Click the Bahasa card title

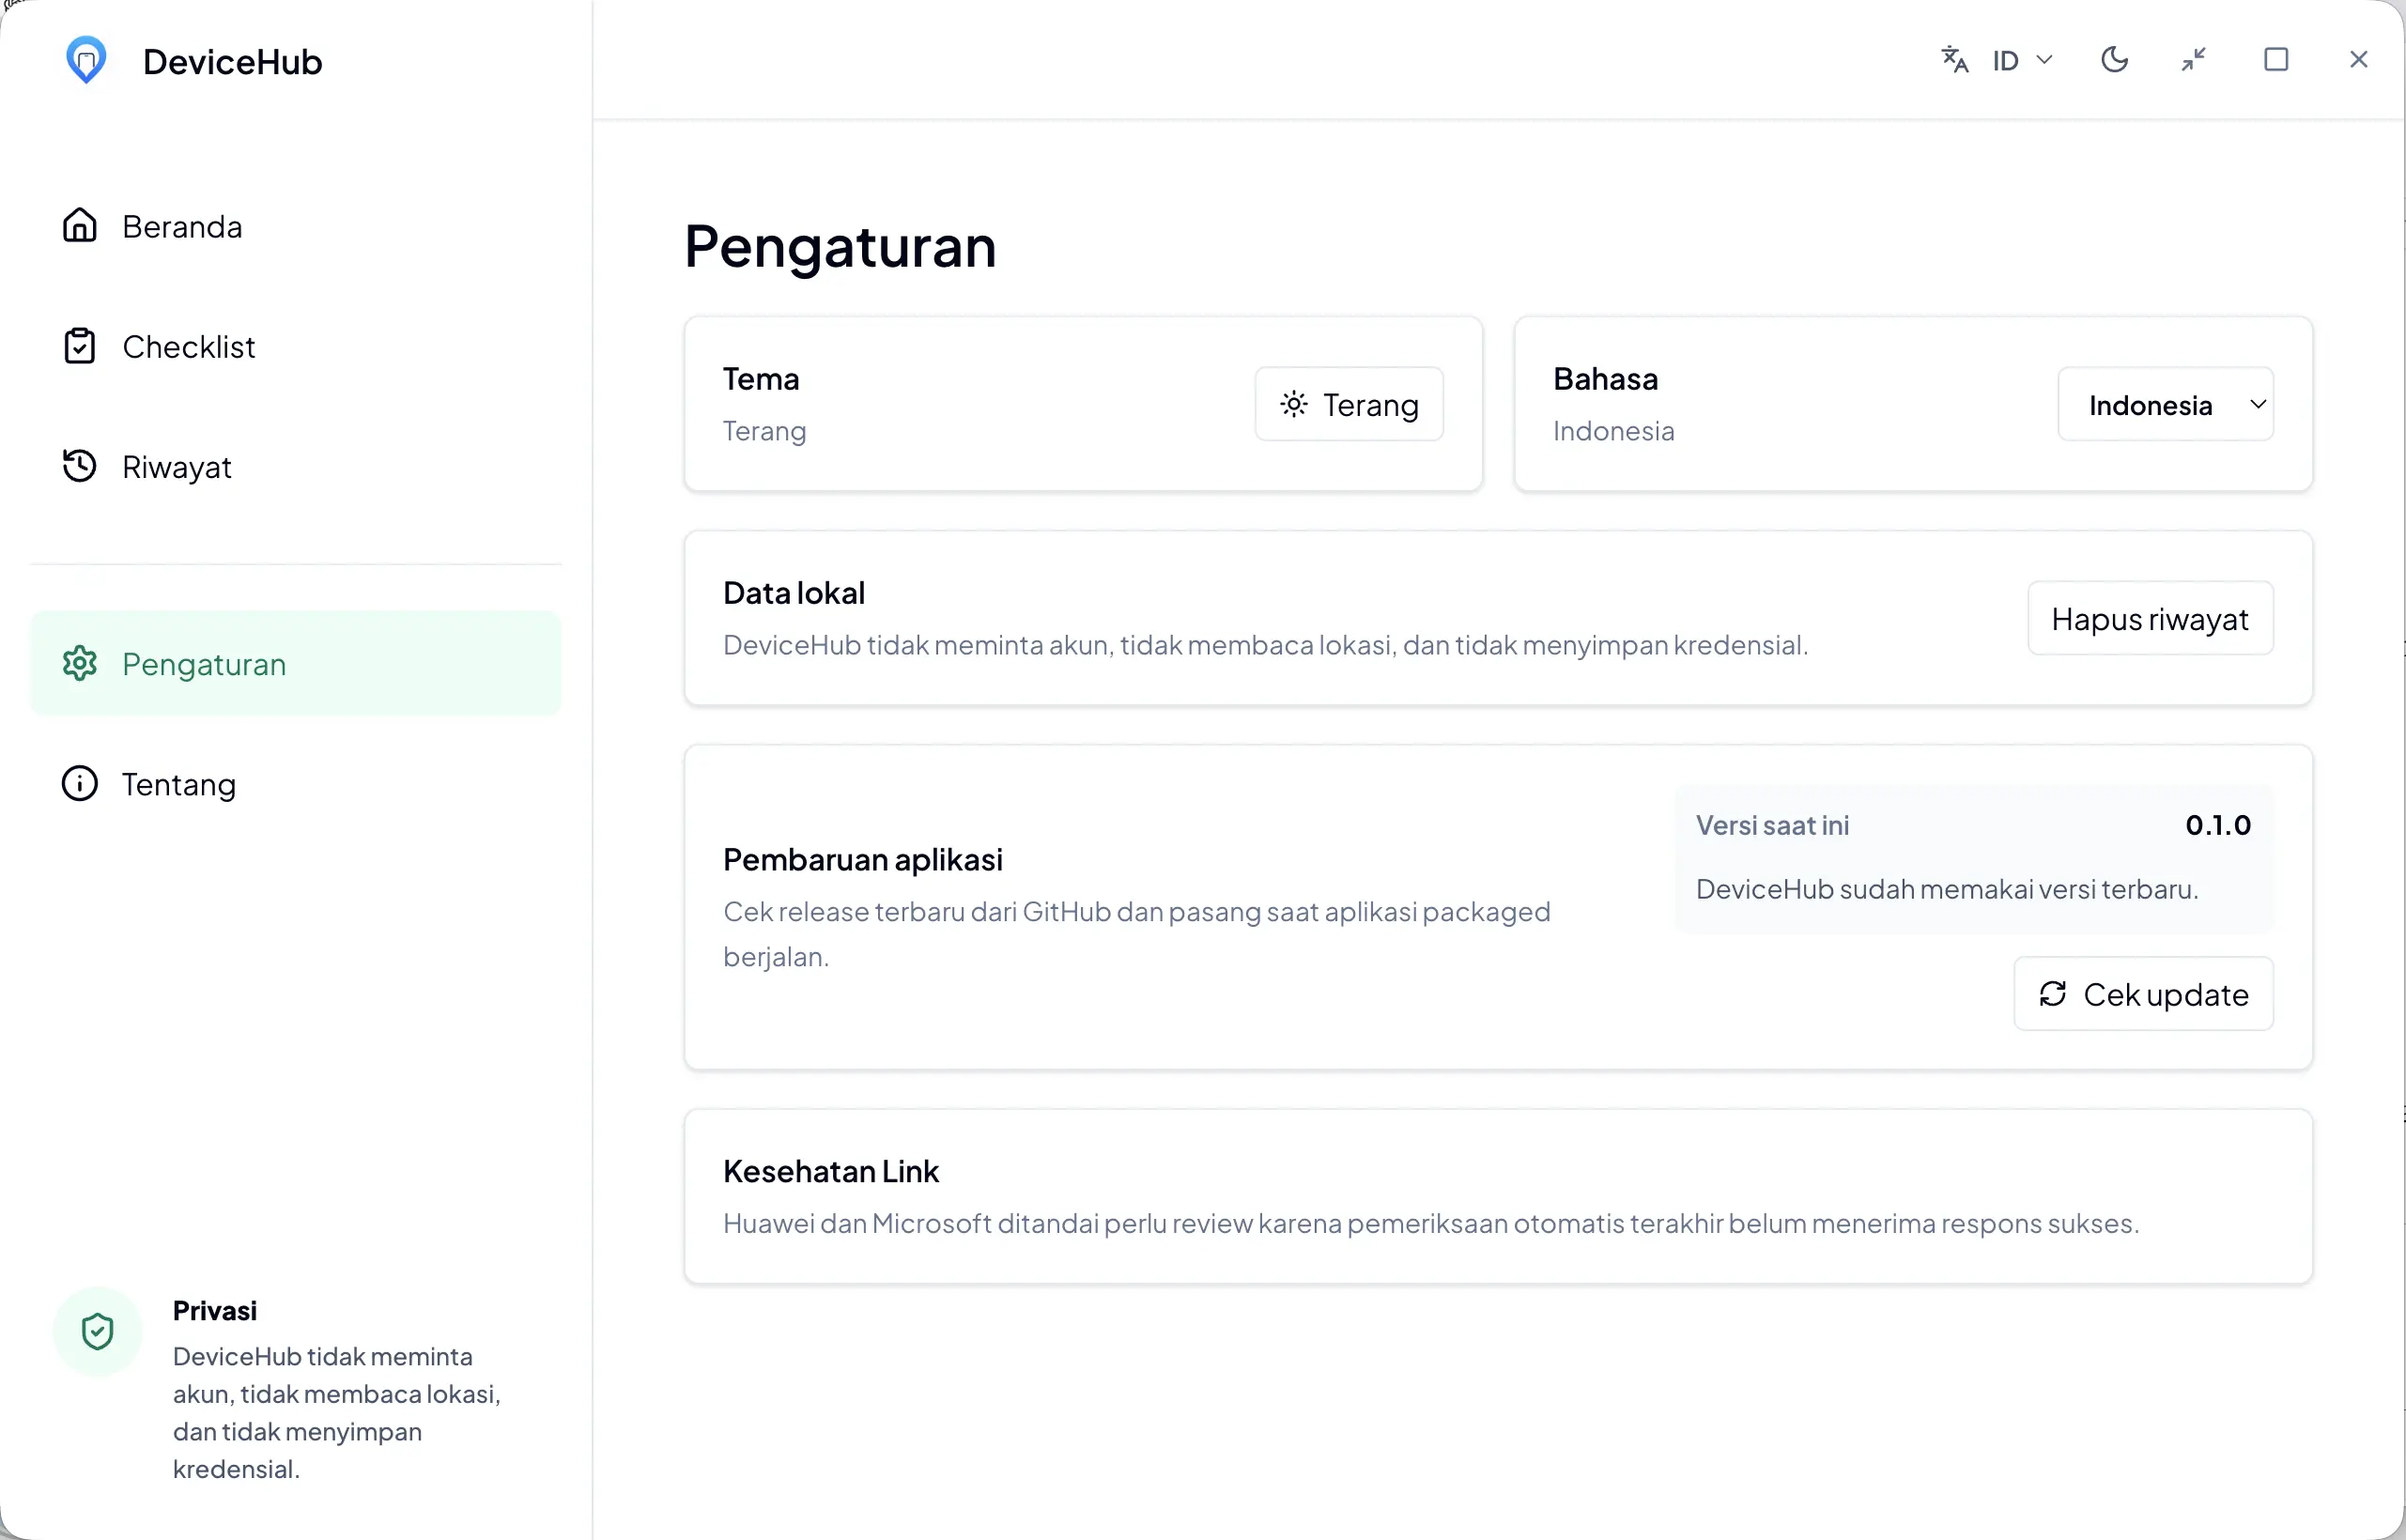click(x=1605, y=379)
